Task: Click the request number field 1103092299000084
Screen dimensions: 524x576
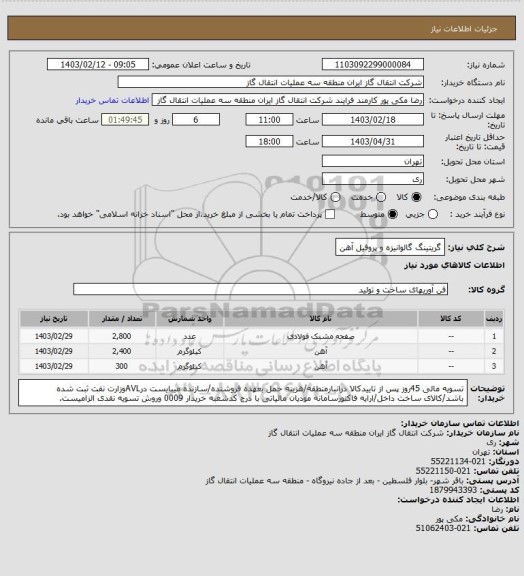Action: tap(373, 64)
